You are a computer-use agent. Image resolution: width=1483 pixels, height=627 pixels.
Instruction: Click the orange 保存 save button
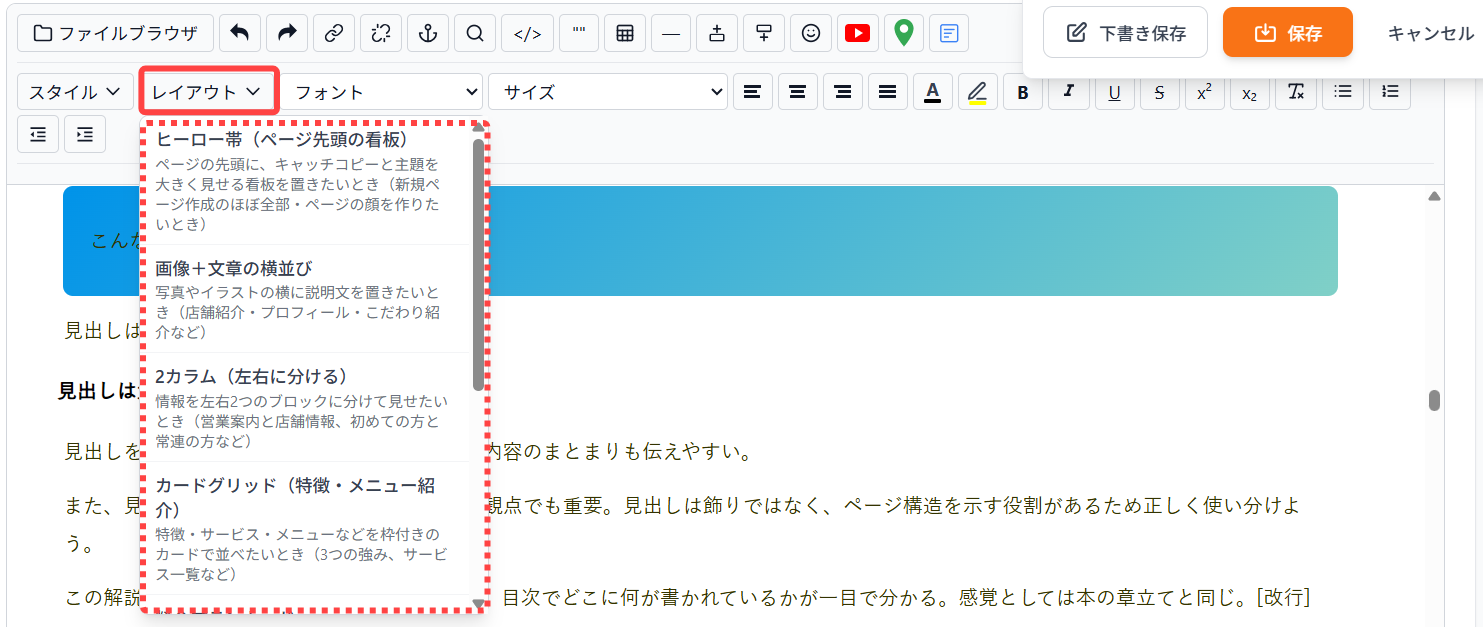click(x=1288, y=33)
